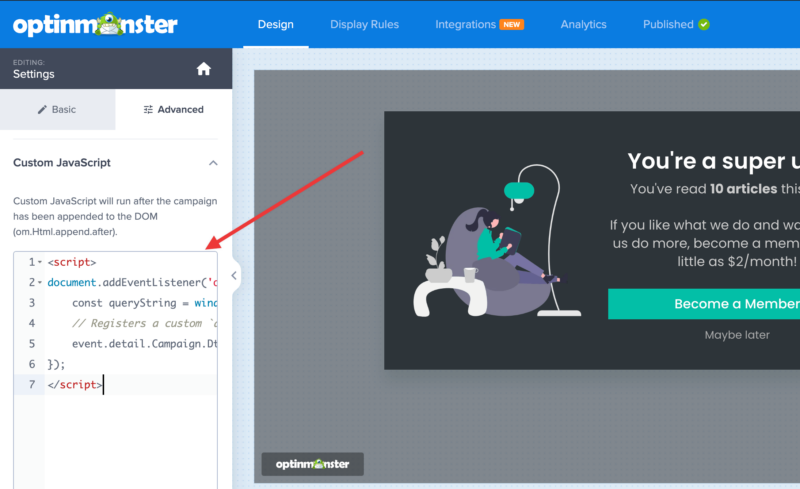Screen dimensions: 800x489
Task: Switch to Display Rules tab
Action: pos(364,25)
